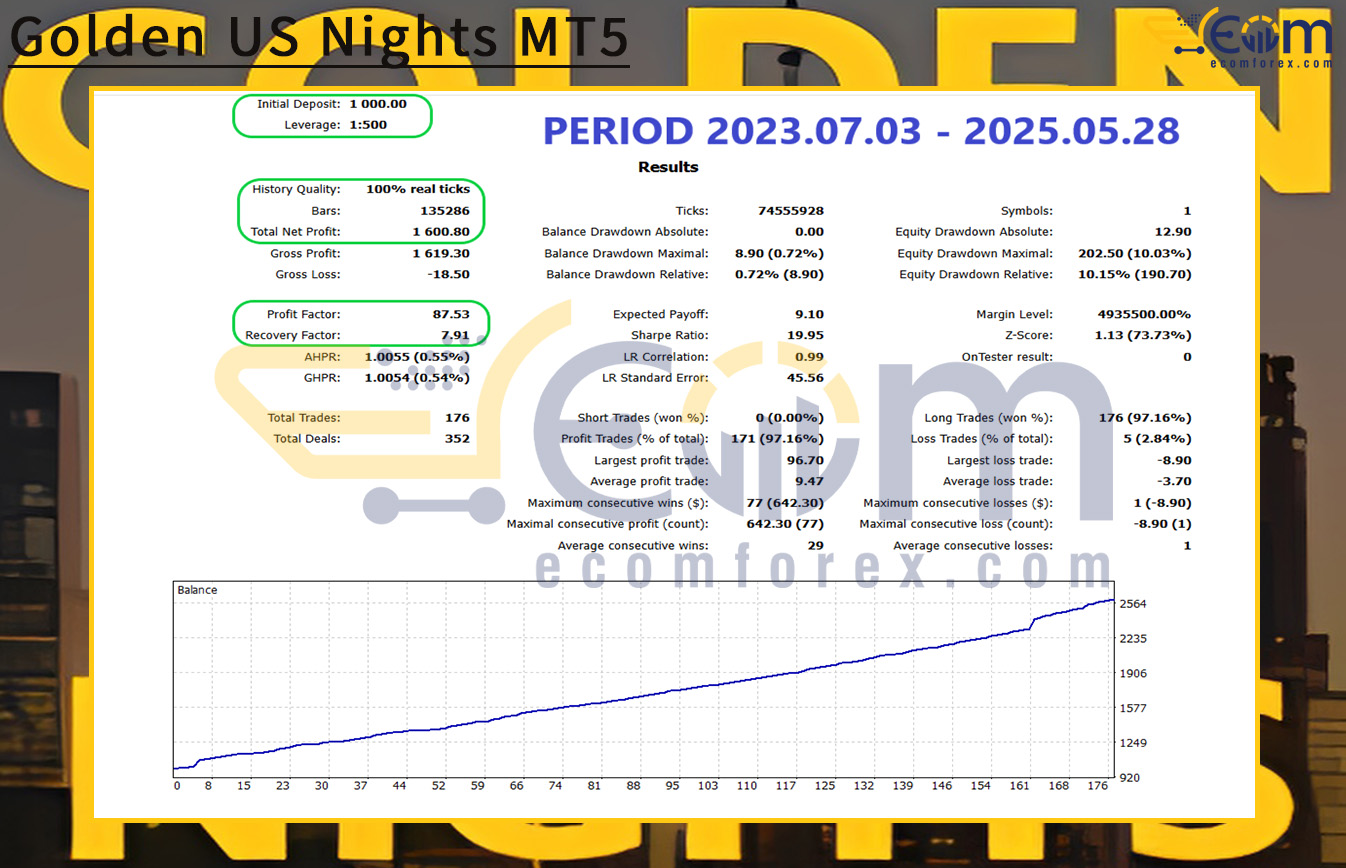
Task: Select chart y-axis label '920'
Action: click(x=1131, y=777)
